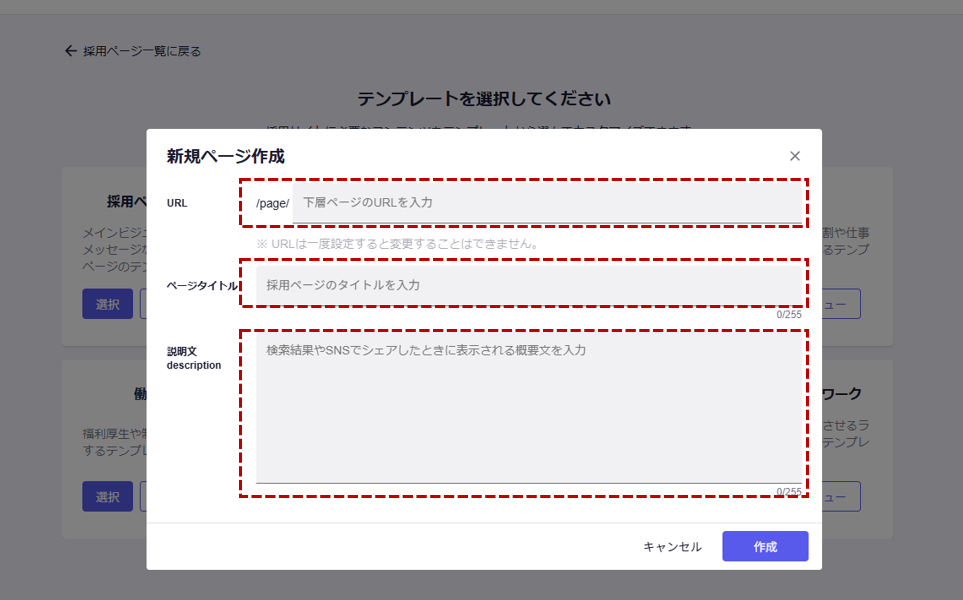
Task: Click the ページタイトル label
Action: click(202, 285)
